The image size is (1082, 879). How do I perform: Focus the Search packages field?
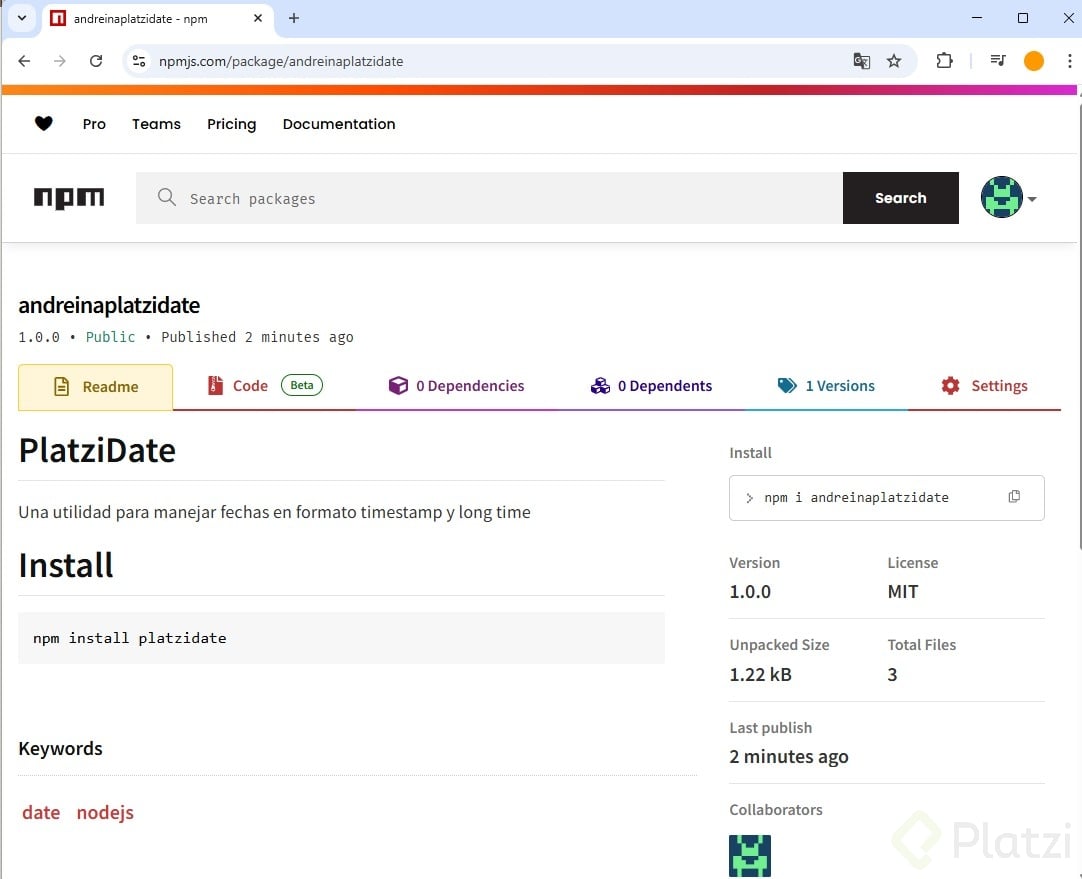pos(489,198)
